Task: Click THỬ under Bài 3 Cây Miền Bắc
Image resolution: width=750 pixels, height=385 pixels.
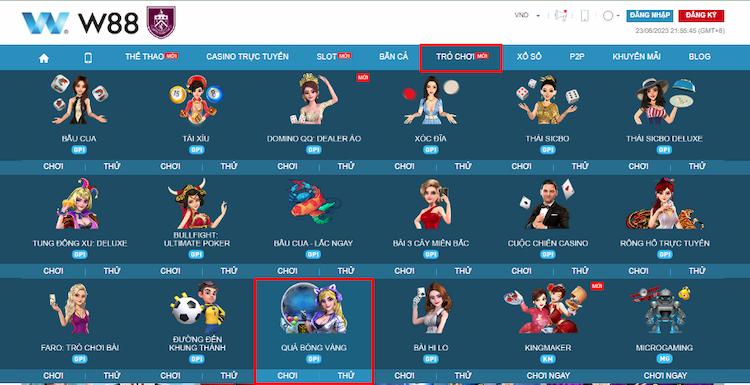Action: 463,271
